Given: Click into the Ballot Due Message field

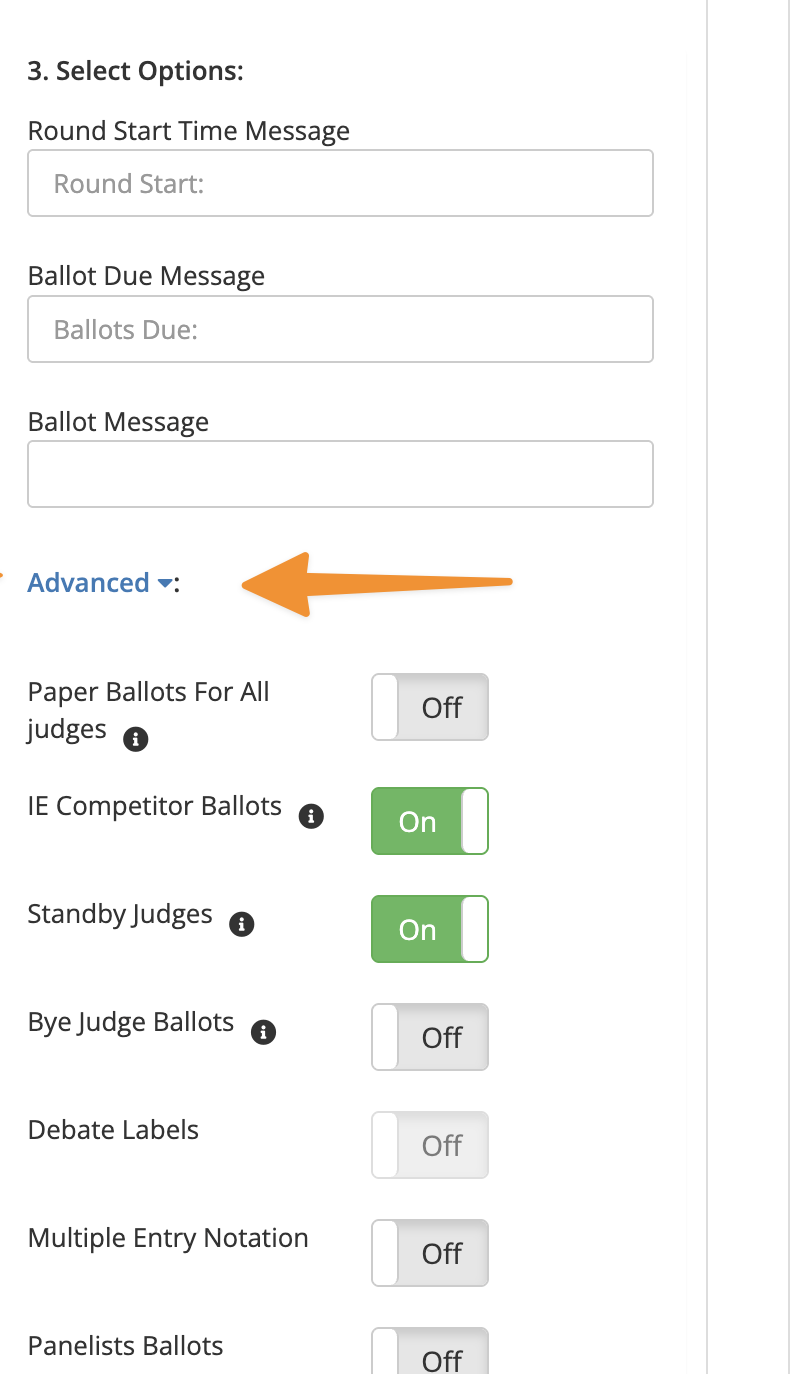Looking at the screenshot, I should [x=340, y=329].
